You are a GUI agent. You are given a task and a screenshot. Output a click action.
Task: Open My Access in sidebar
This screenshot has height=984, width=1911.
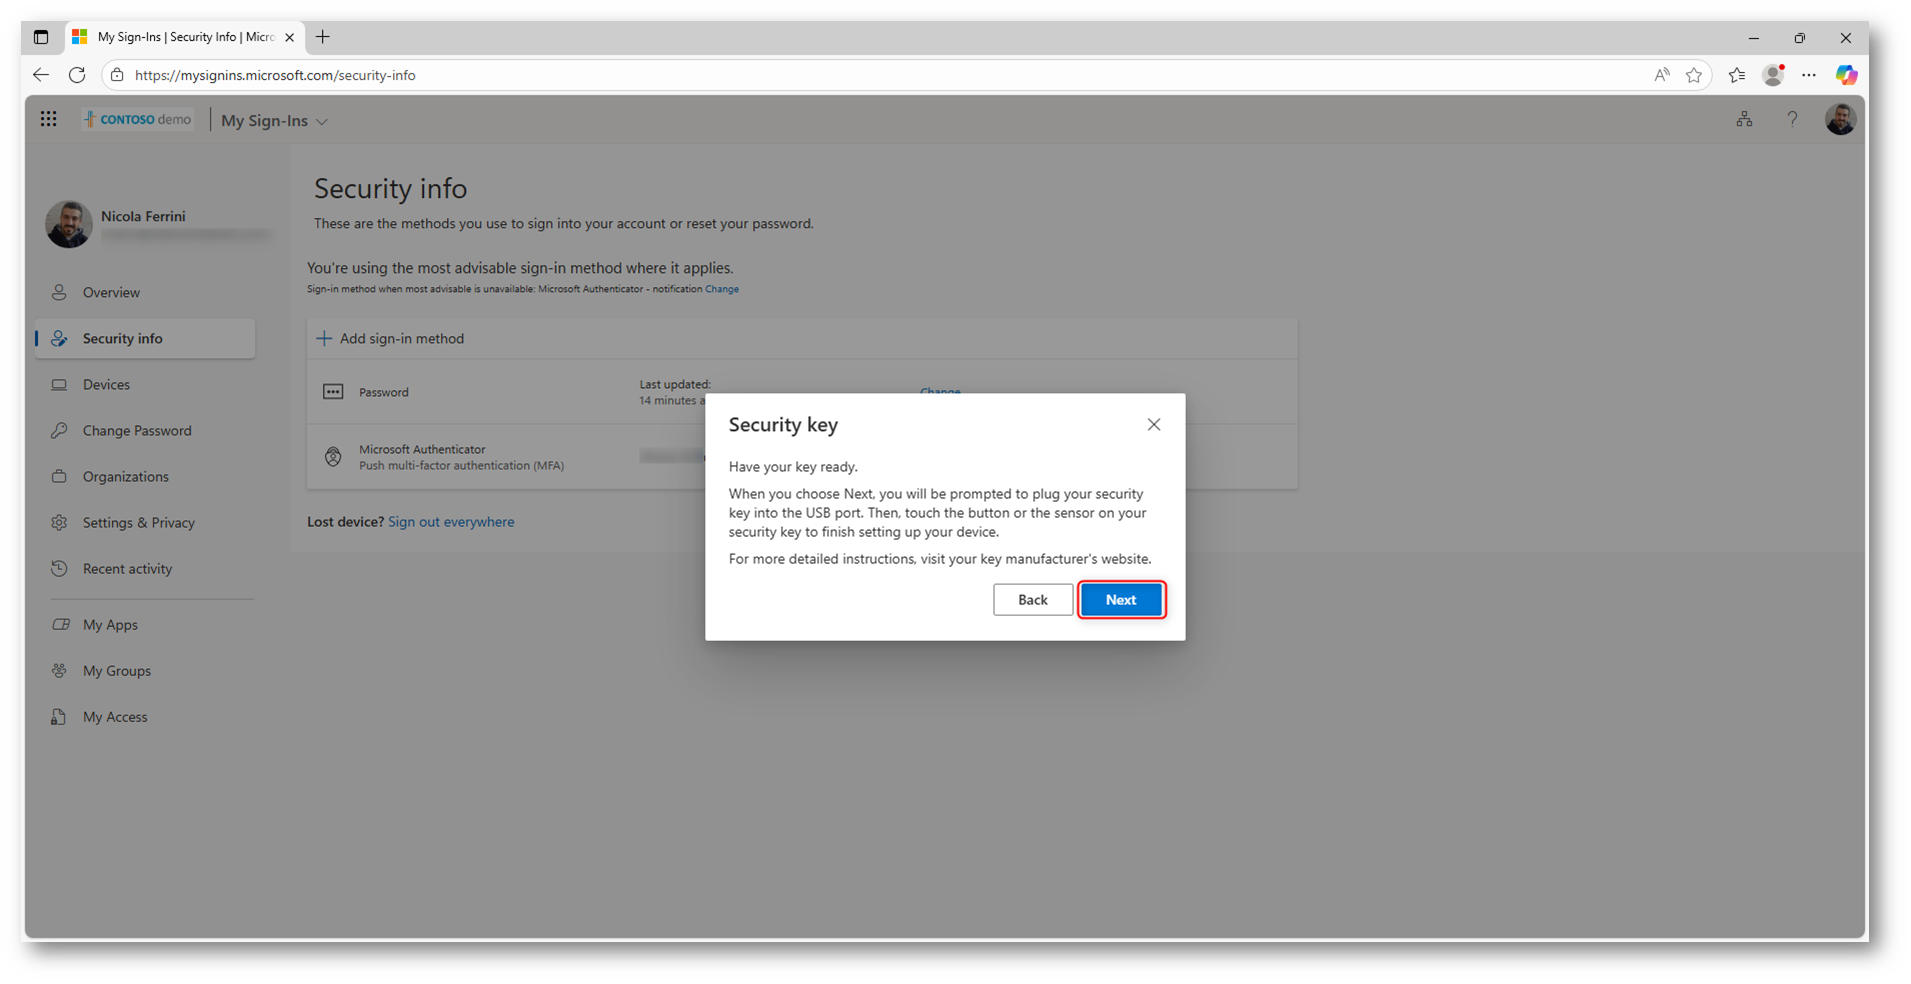[x=145, y=717]
